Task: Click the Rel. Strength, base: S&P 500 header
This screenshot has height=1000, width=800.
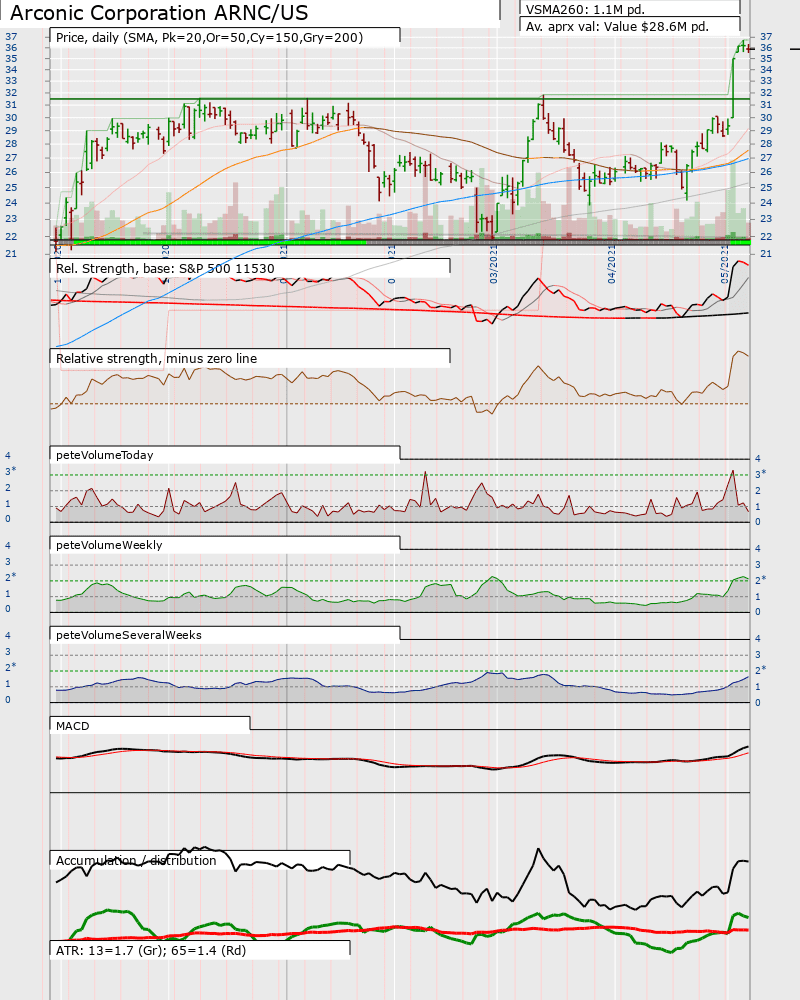Action: (x=165, y=268)
